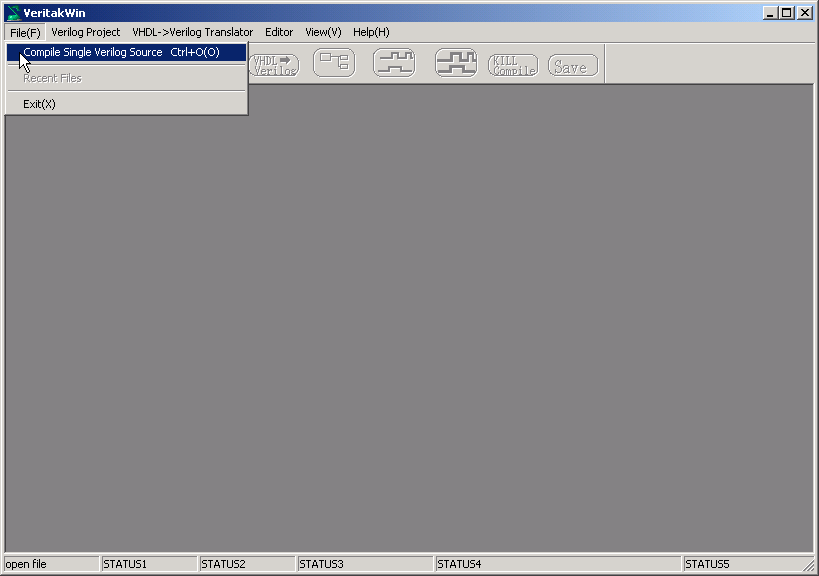Open the Editor menu
819x576 pixels.
[279, 32]
